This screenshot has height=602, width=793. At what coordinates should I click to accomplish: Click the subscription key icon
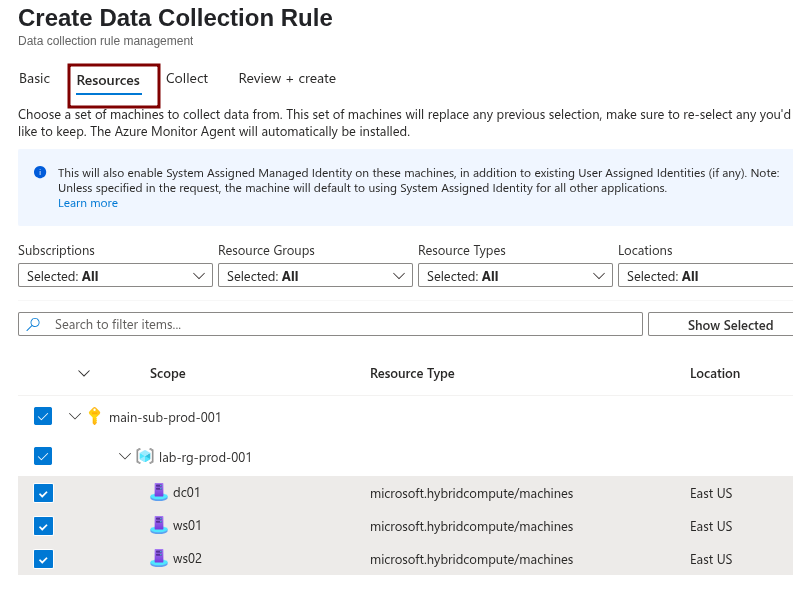(x=94, y=416)
